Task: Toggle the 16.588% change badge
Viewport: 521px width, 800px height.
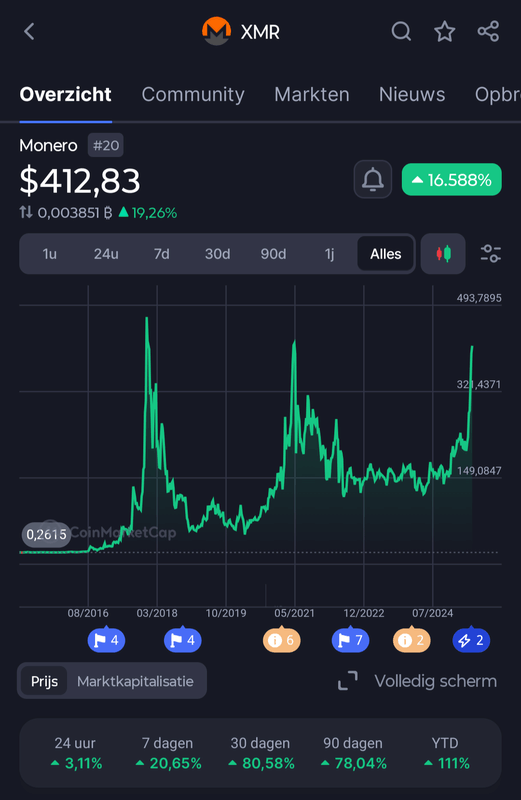Action: coord(452,180)
